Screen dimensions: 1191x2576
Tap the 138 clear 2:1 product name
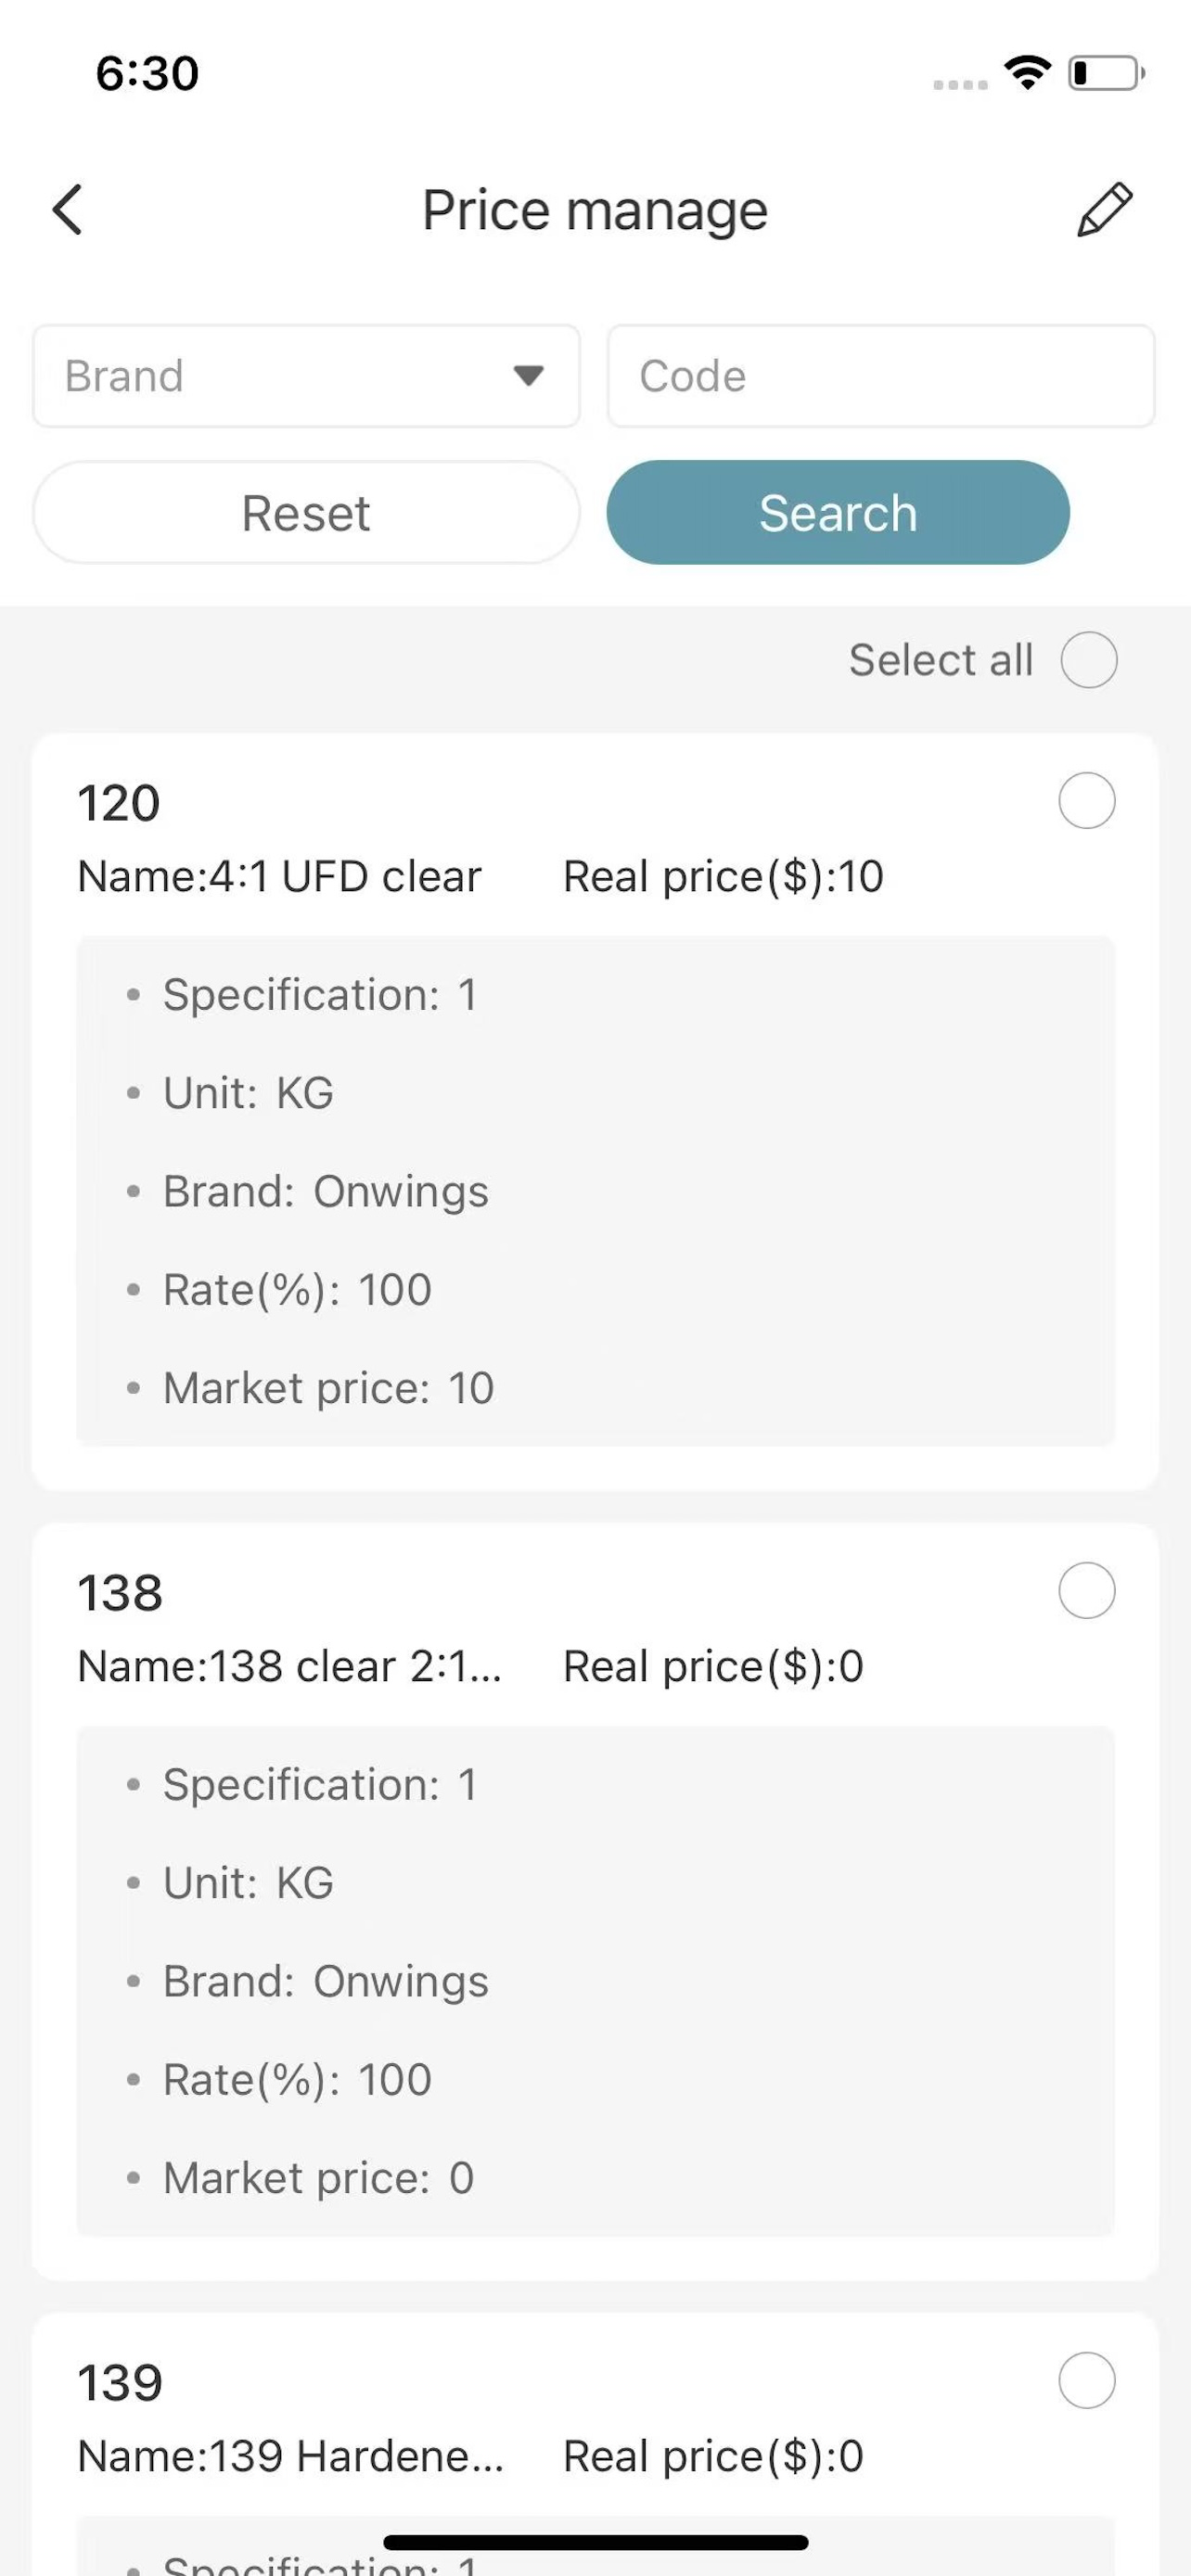[x=290, y=1666]
